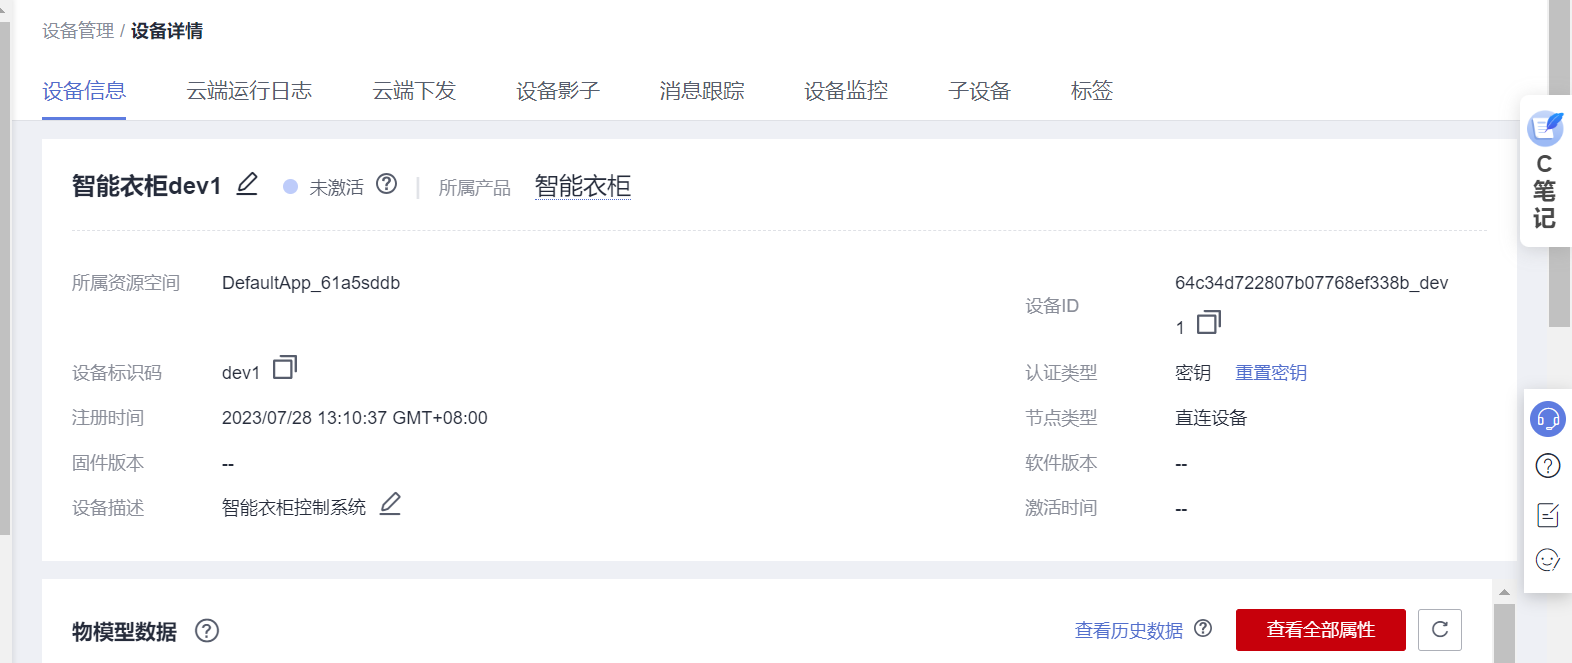Viewport: 1572px width, 663px height.
Task: Copy device identifier dev1
Action: [285, 367]
